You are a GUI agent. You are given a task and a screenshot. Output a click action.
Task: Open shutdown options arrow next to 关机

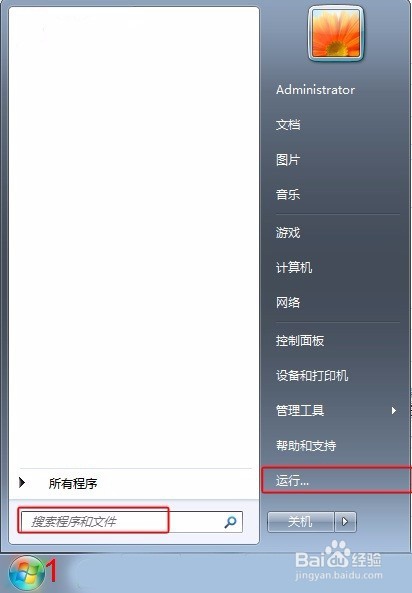tap(345, 522)
